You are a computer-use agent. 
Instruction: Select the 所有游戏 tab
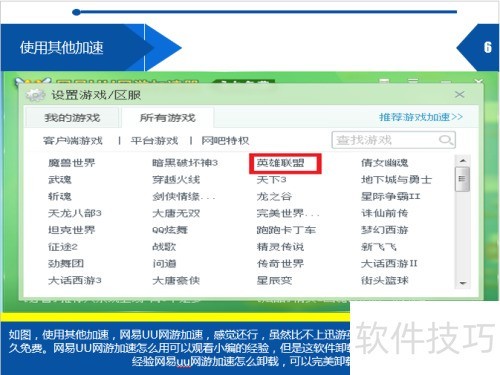[167, 118]
